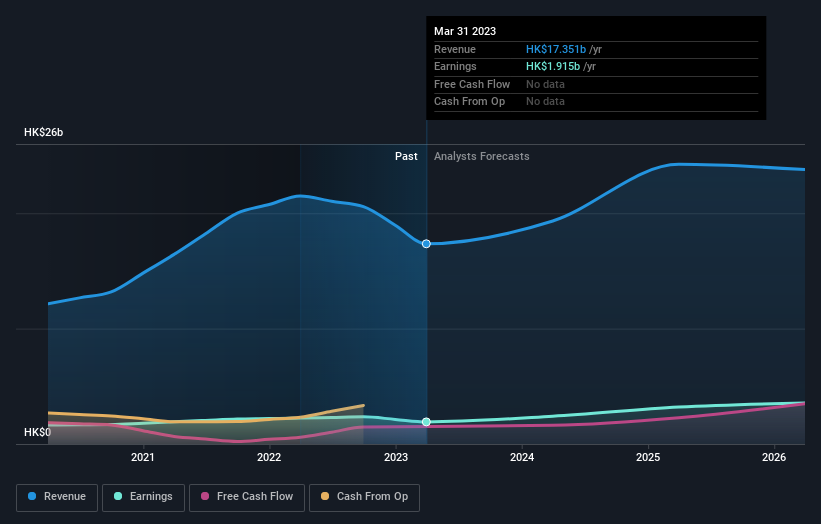Click the HK$0 y-axis label
The width and height of the screenshot is (821, 524).
(38, 432)
